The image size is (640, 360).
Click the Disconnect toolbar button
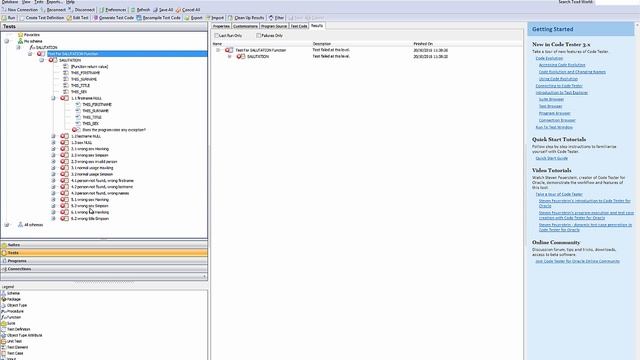[x=81, y=9]
